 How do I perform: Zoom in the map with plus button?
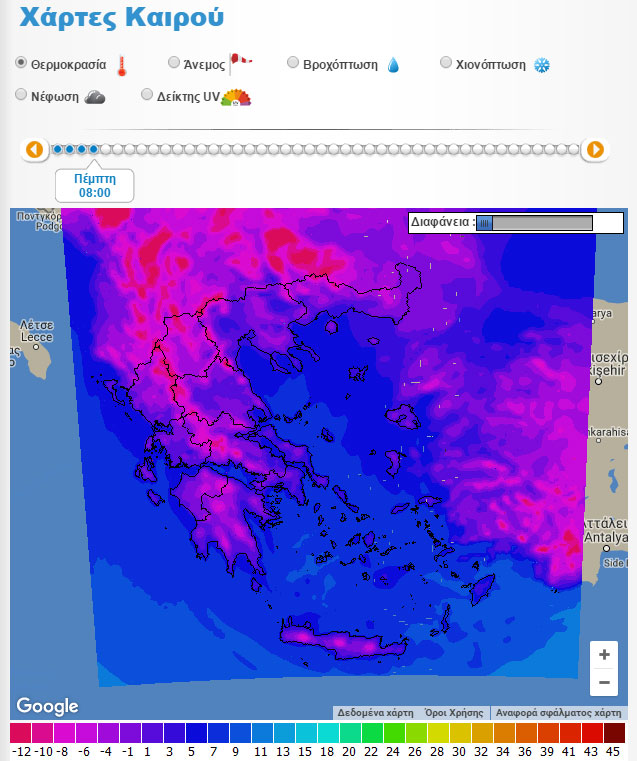pyautogui.click(x=604, y=655)
